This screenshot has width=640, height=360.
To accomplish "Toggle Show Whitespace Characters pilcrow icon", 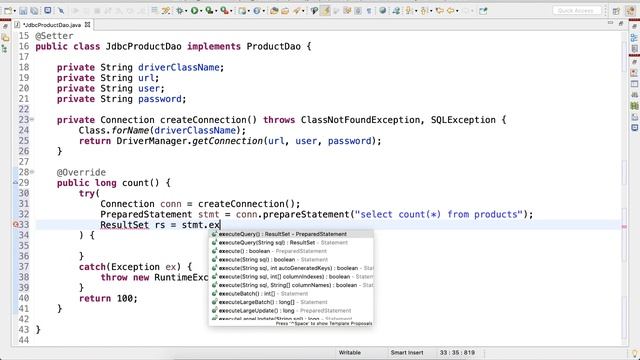I will click(x=369, y=11).
